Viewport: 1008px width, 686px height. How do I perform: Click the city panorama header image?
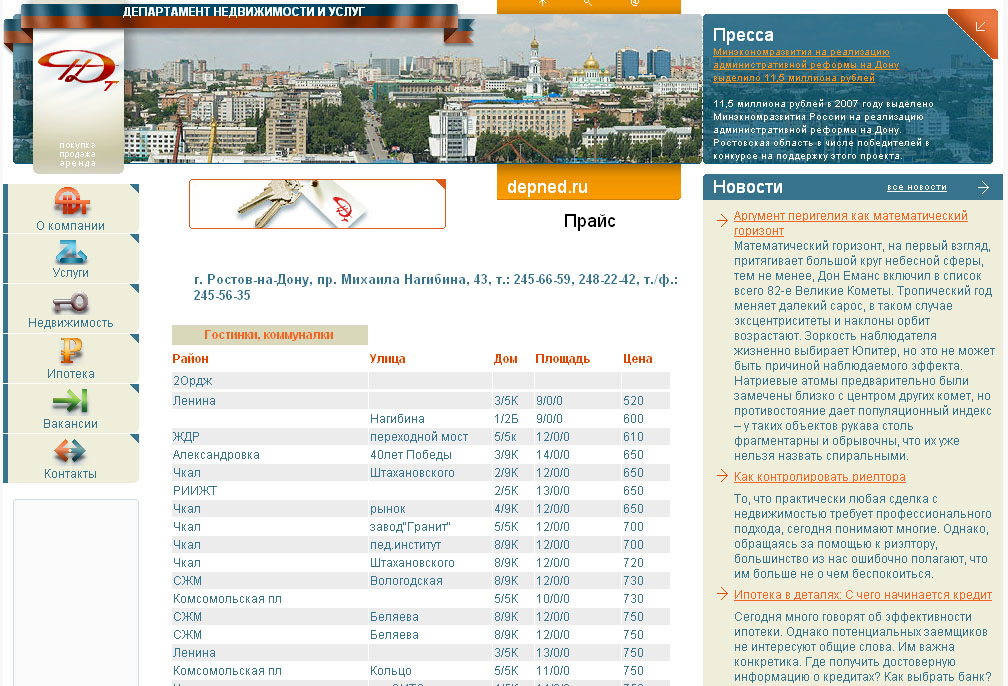(411, 89)
